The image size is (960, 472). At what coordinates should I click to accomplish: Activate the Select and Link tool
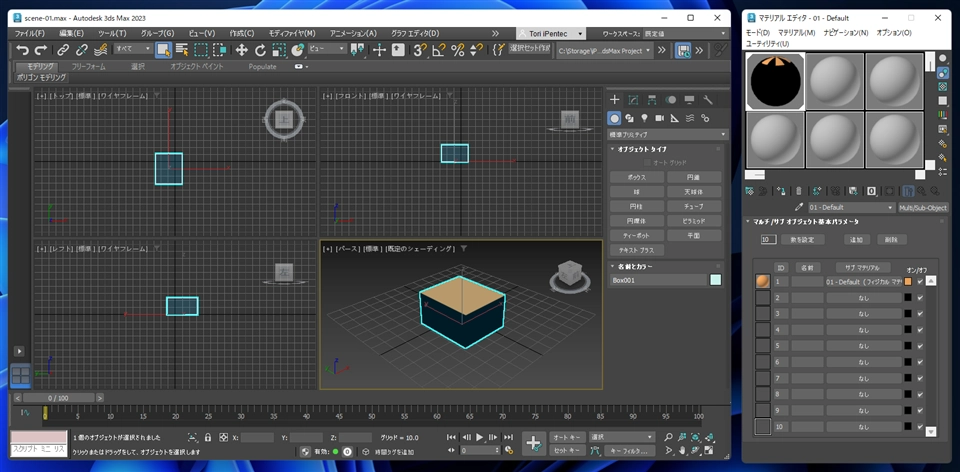pyautogui.click(x=63, y=50)
